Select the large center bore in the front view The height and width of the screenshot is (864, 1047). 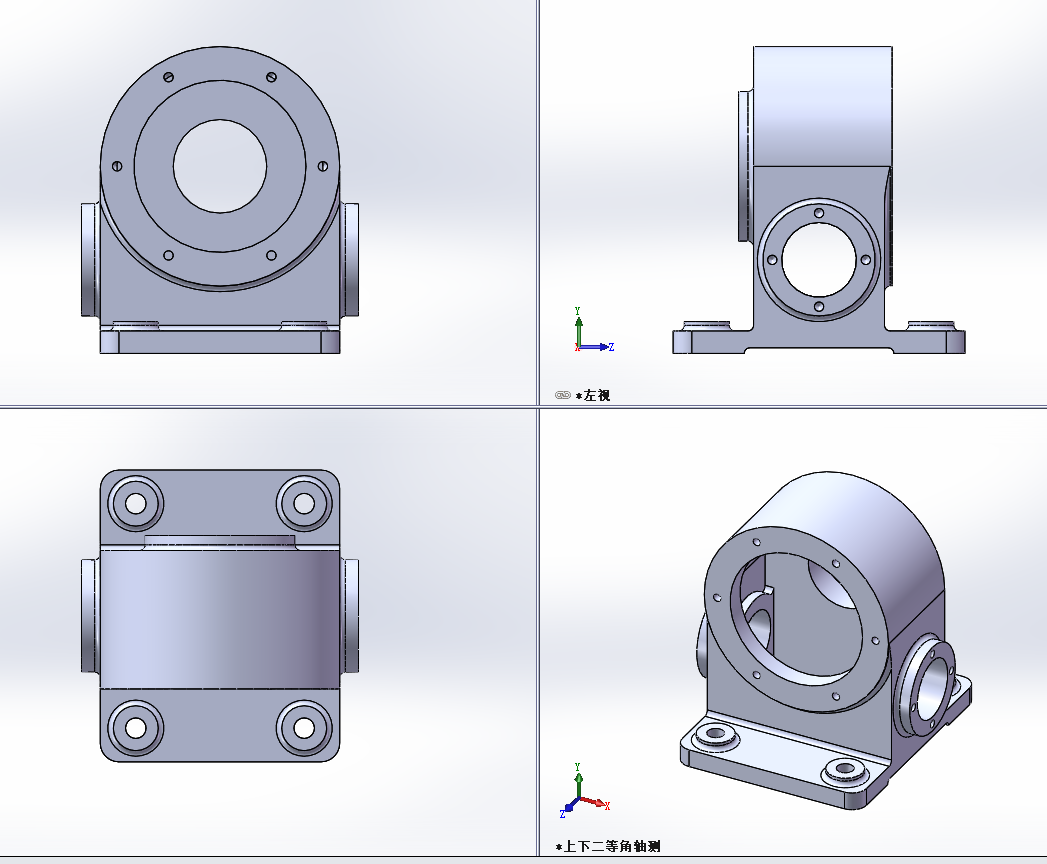tap(220, 166)
